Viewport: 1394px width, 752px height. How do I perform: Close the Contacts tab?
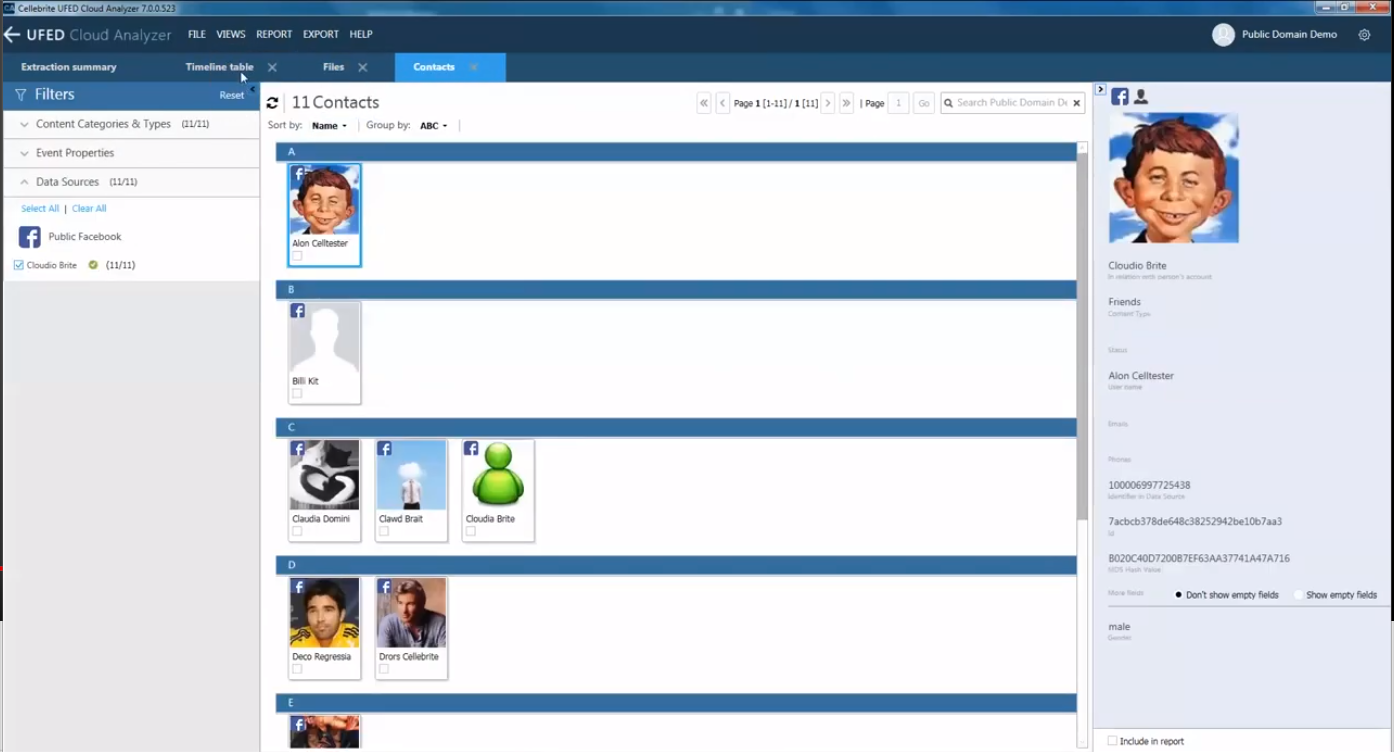474,68
